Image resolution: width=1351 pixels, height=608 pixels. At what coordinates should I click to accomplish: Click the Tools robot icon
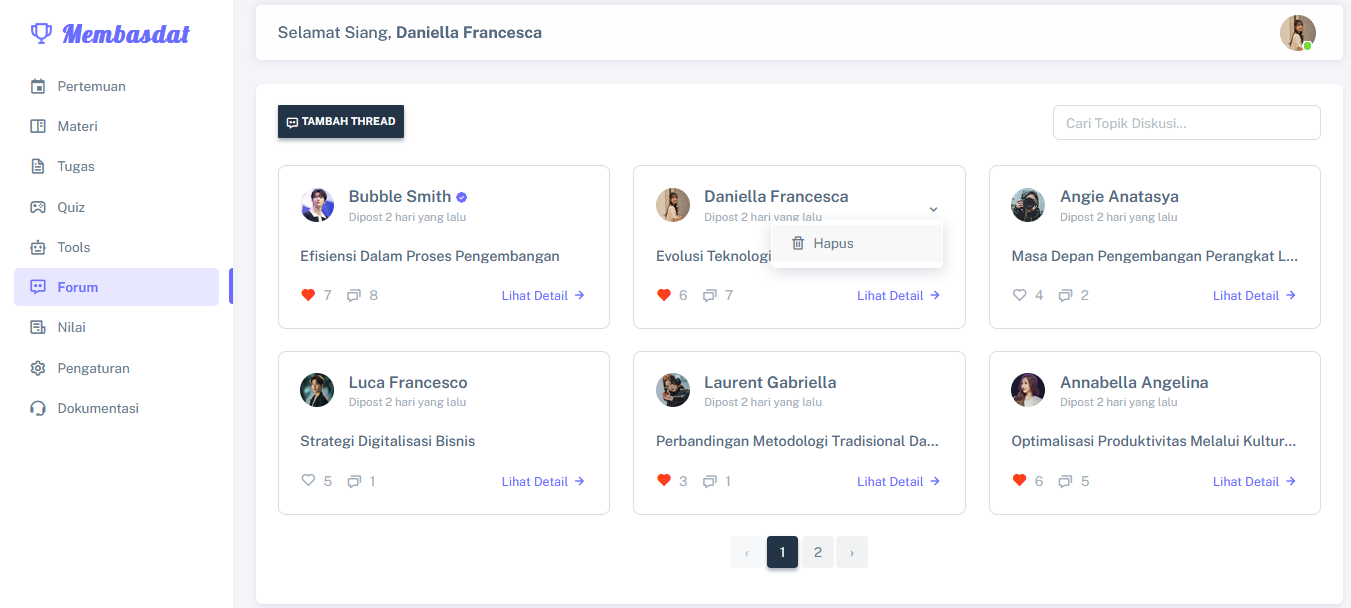point(38,247)
